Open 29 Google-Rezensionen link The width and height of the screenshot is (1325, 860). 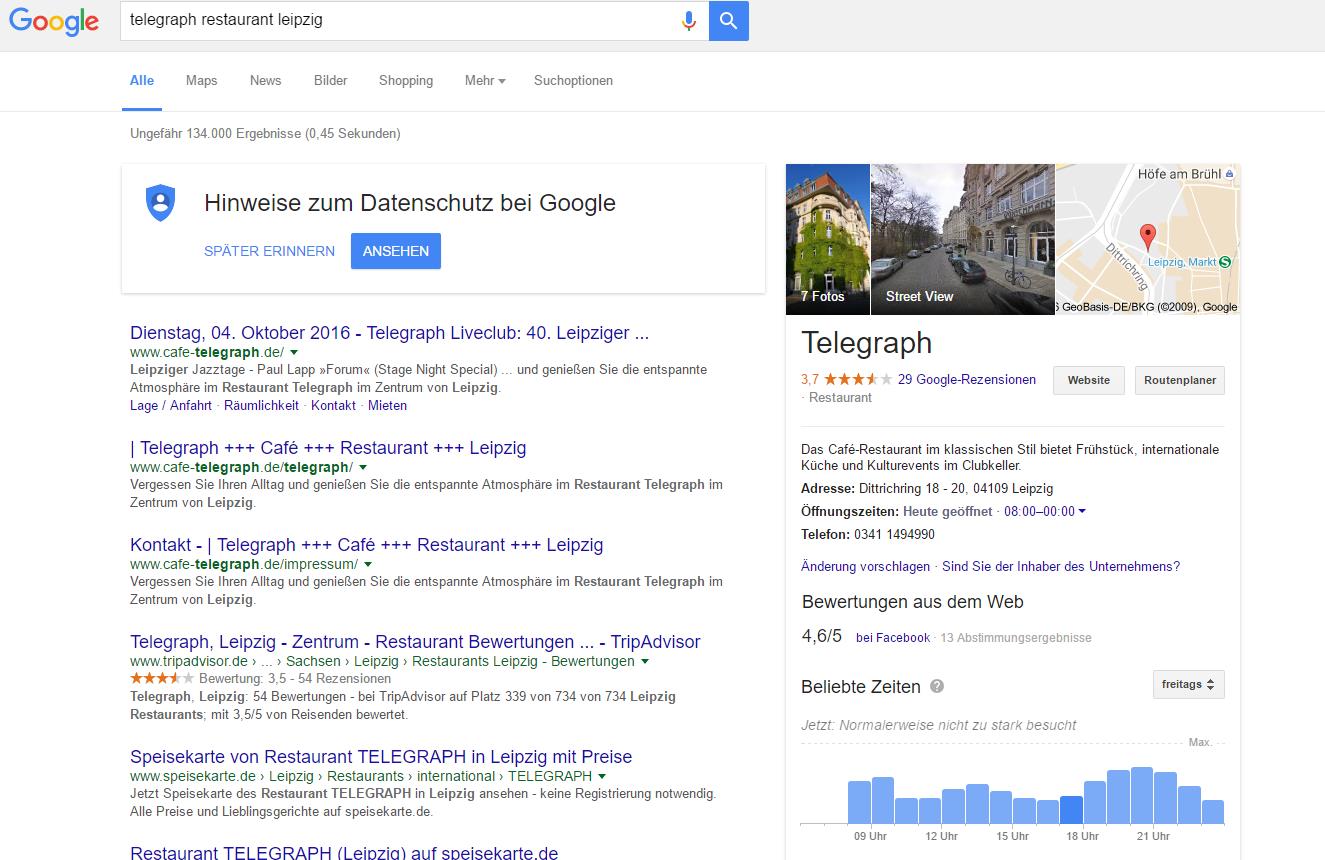click(966, 380)
